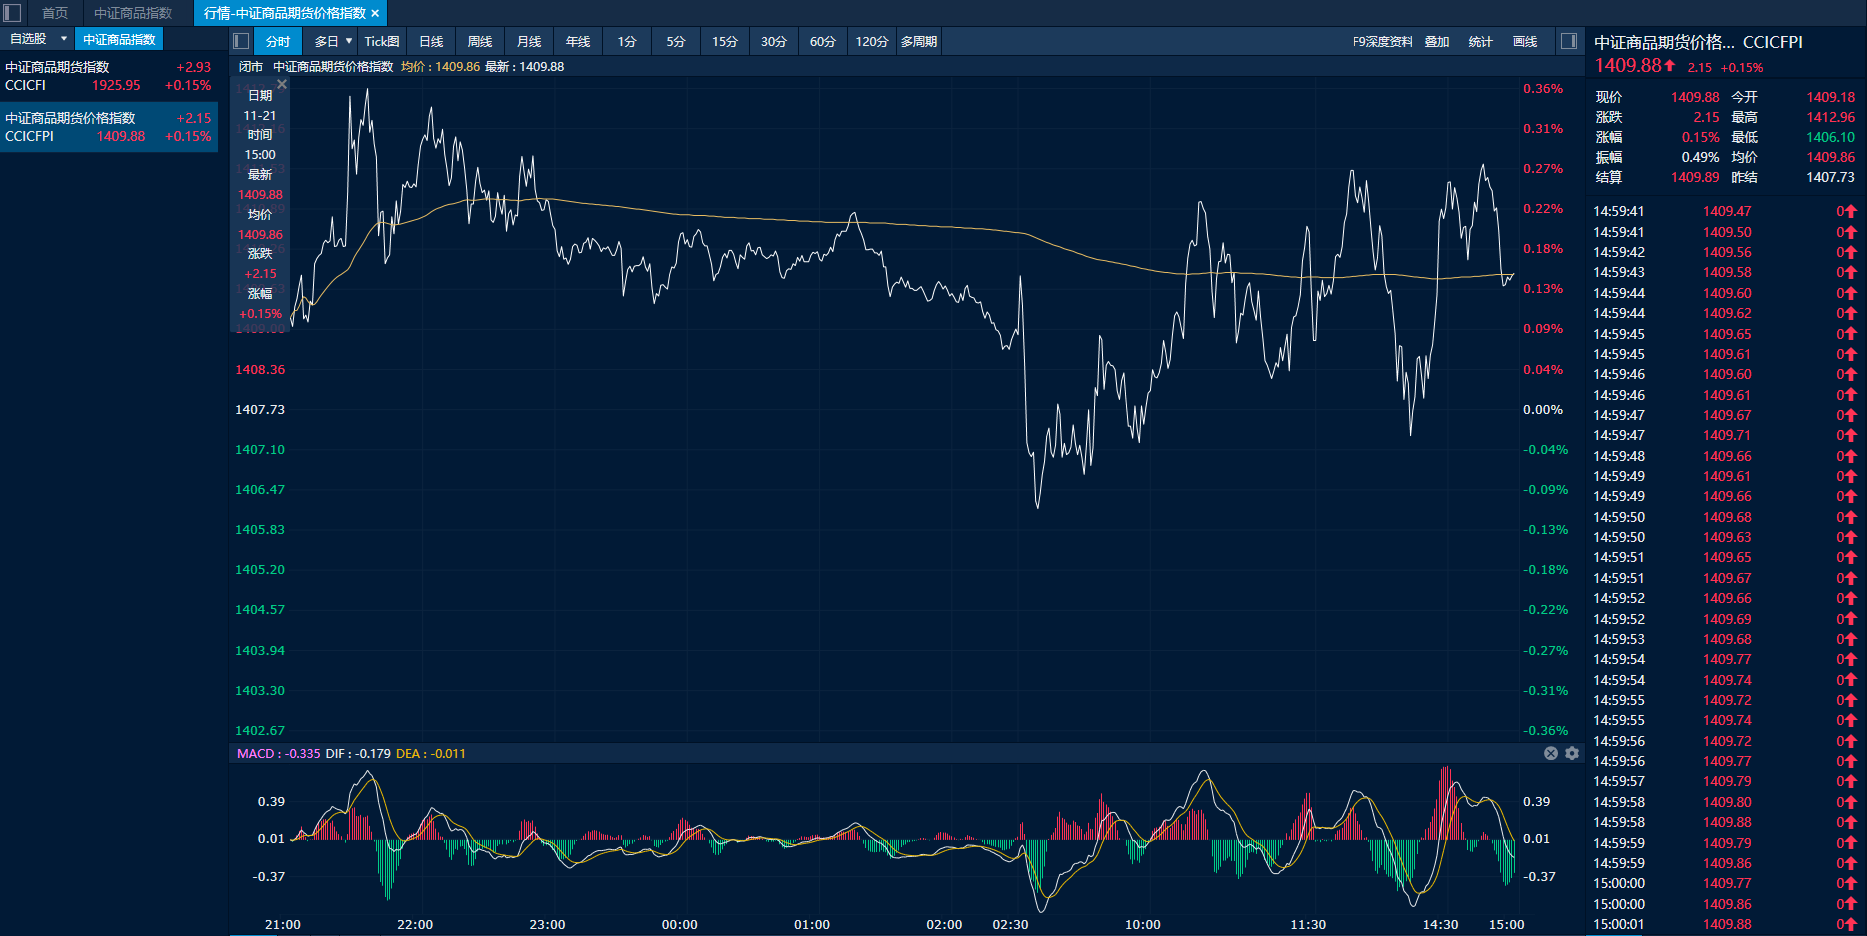The image size is (1867, 936).
Task: Toggle the chart's left list panel icon
Action: click(241, 41)
